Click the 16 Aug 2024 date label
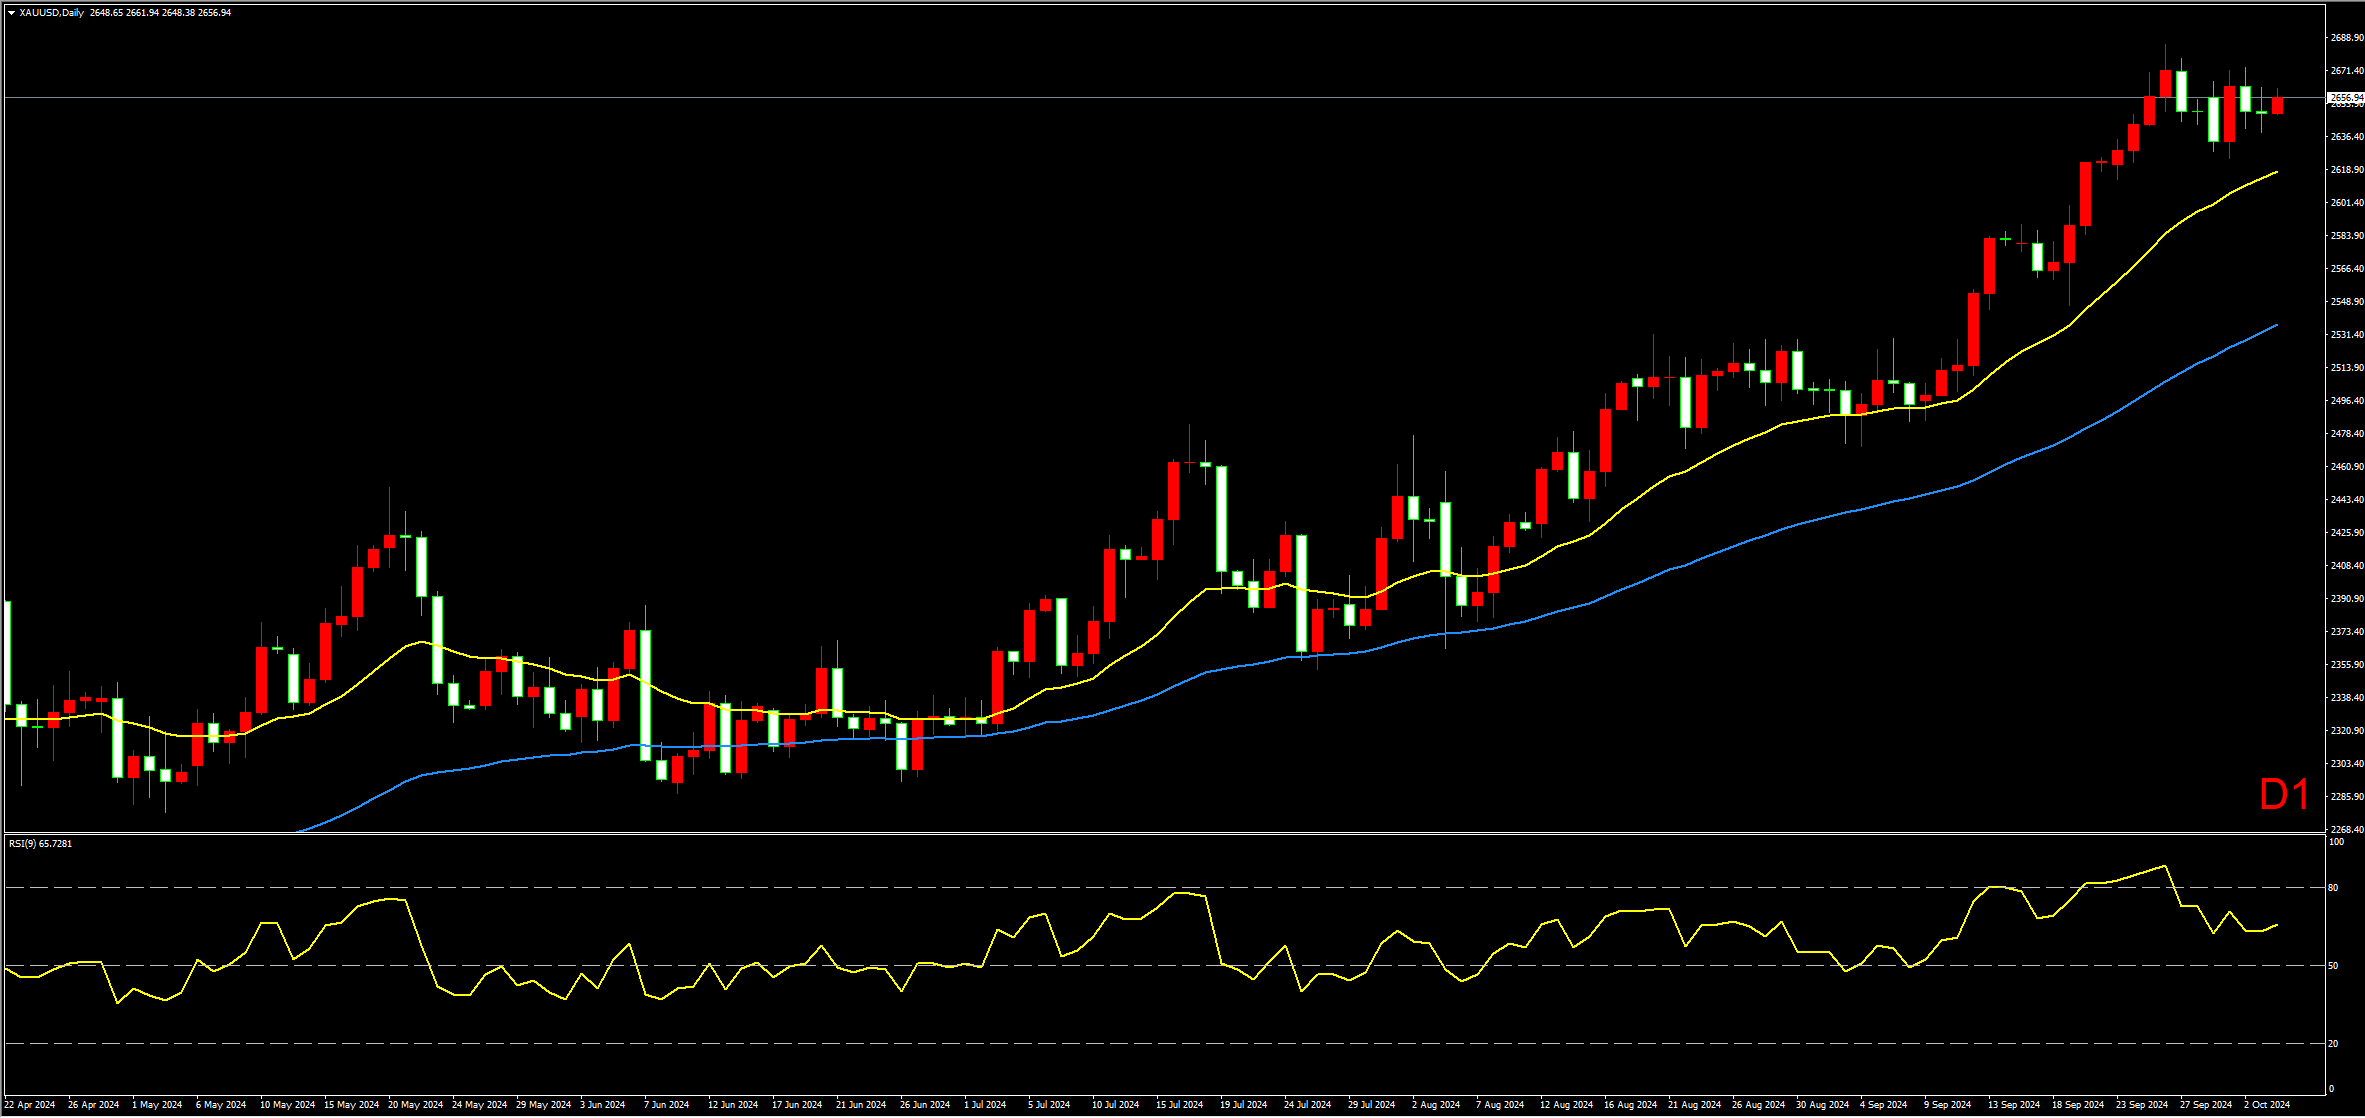The height and width of the screenshot is (1118, 2365). point(1629,1105)
